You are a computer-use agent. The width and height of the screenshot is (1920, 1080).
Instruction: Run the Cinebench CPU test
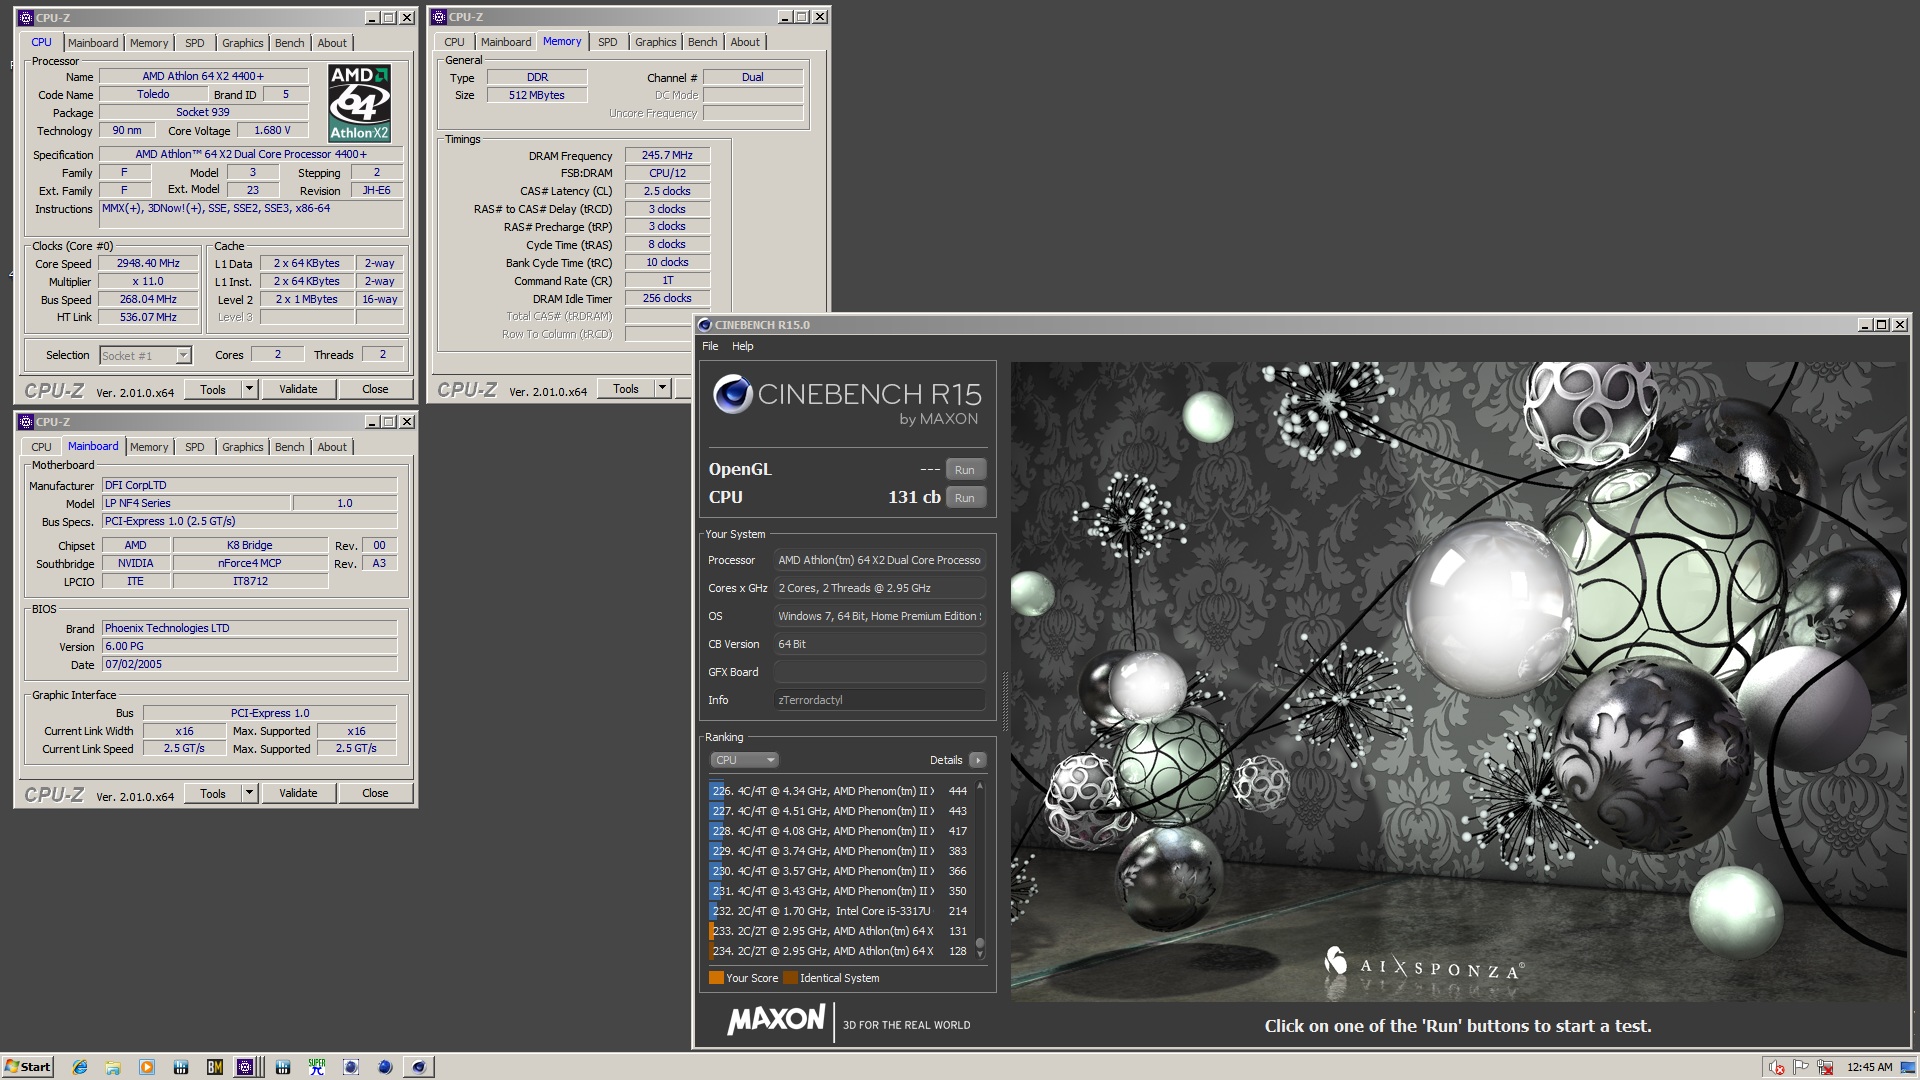pos(965,498)
